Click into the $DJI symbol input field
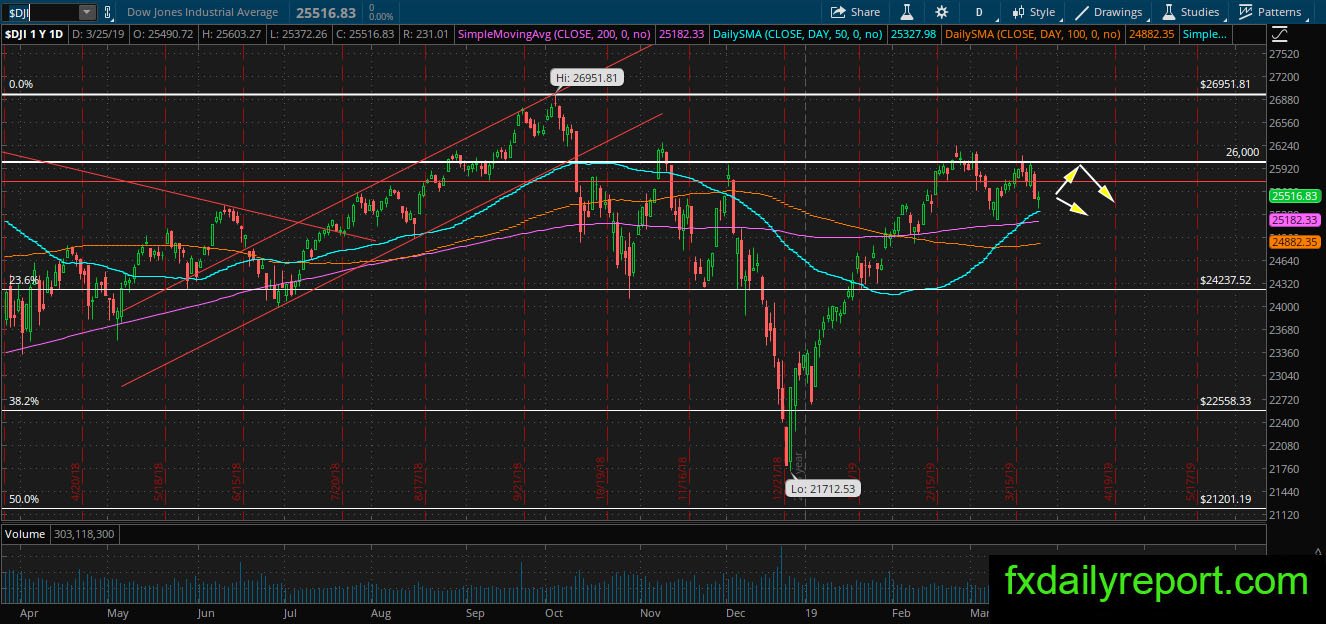The height and width of the screenshot is (624, 1326). point(40,12)
